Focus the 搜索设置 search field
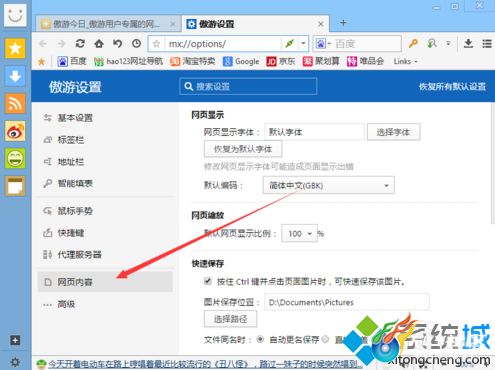This screenshot has height=370, width=495. tap(248, 86)
